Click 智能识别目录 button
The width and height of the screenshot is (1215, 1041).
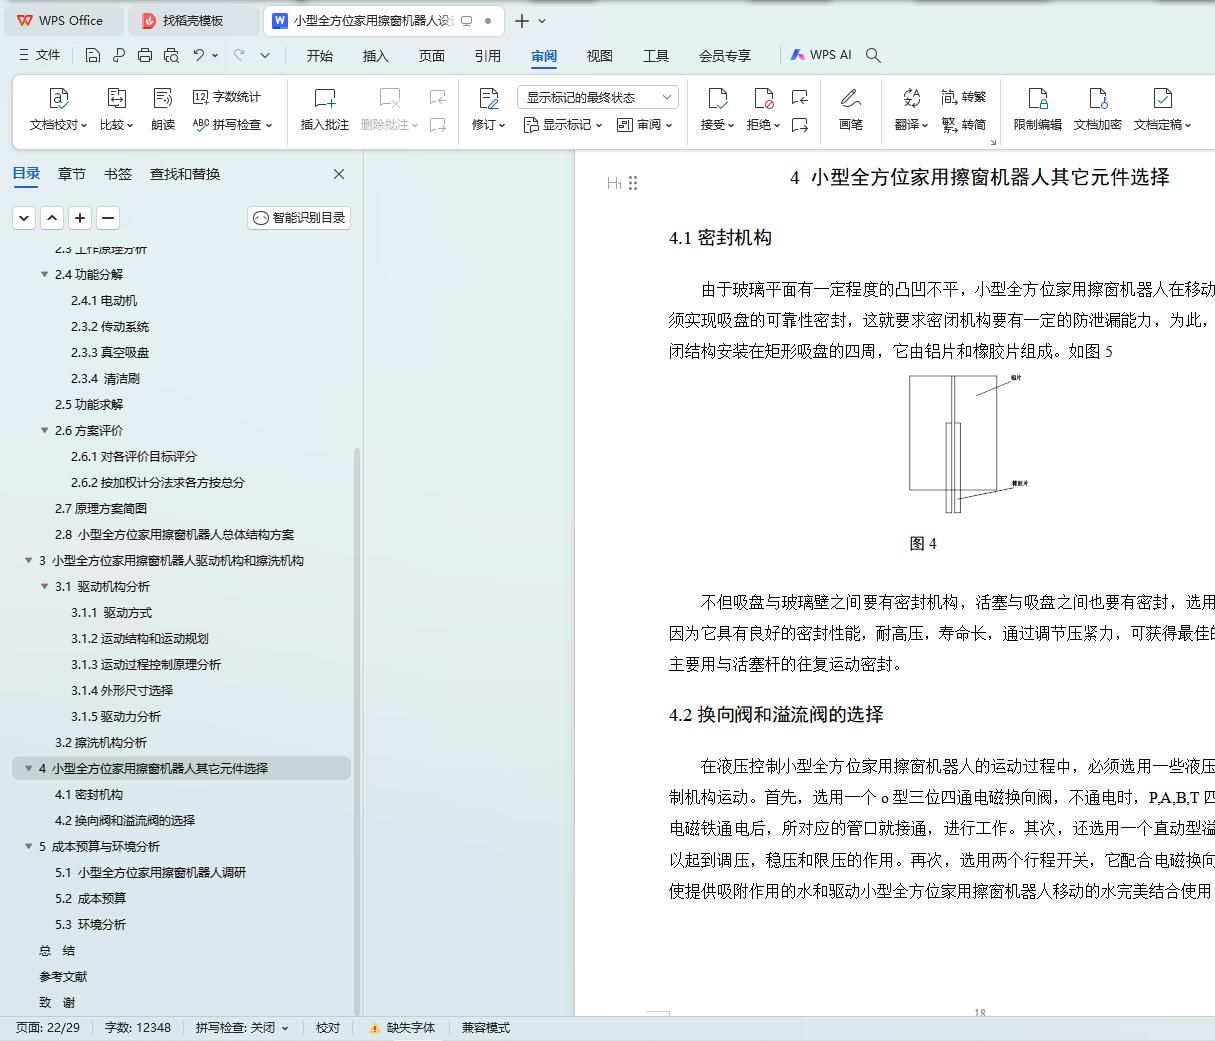point(299,217)
